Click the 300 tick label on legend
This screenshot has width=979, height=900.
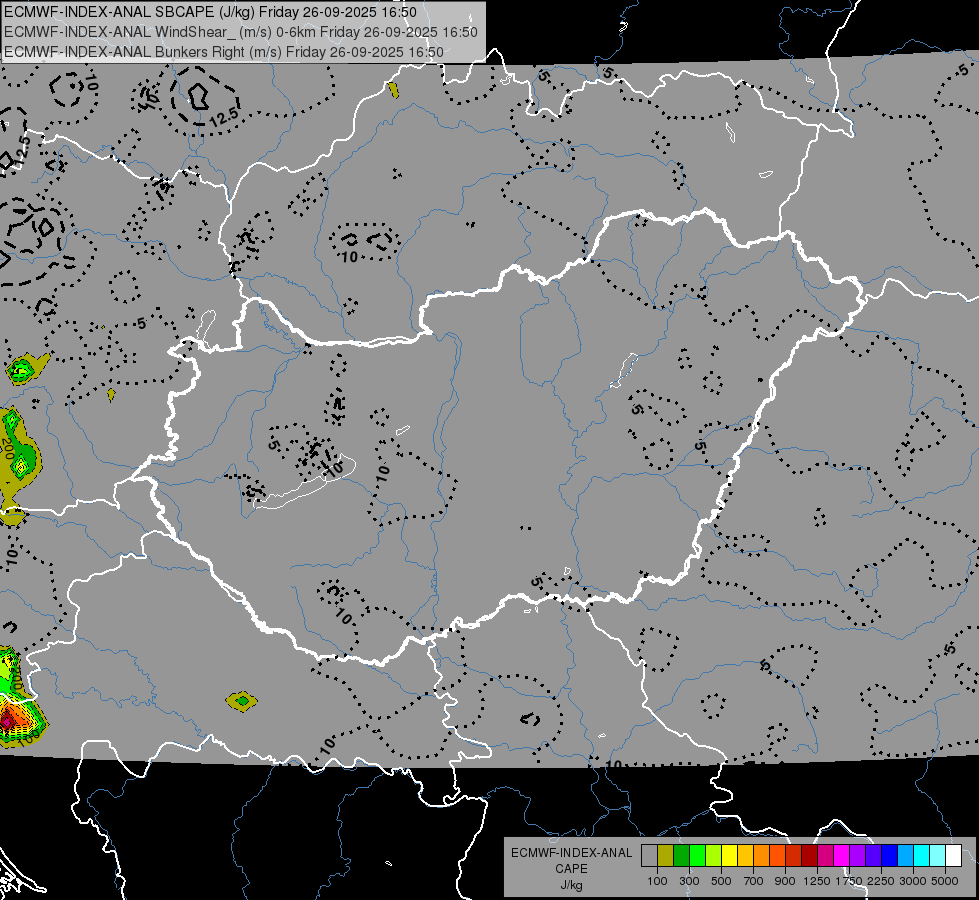click(x=689, y=881)
